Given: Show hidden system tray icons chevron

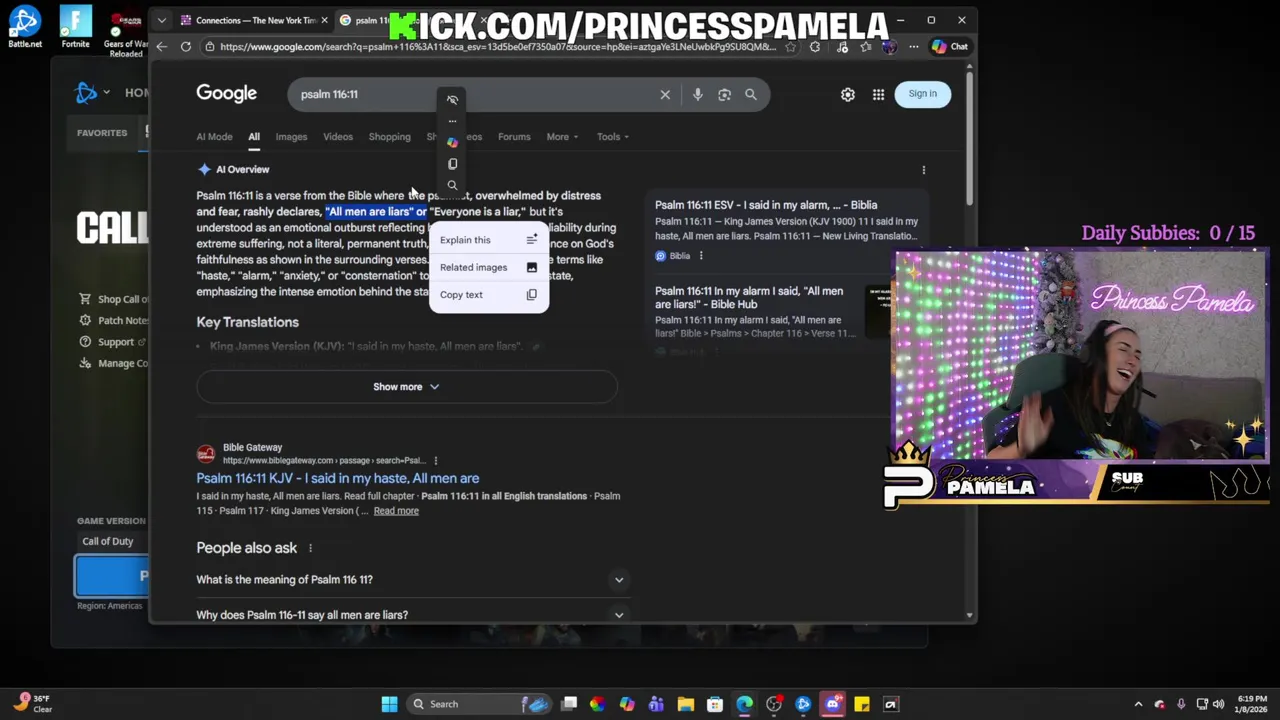Looking at the screenshot, I should [x=1138, y=704].
